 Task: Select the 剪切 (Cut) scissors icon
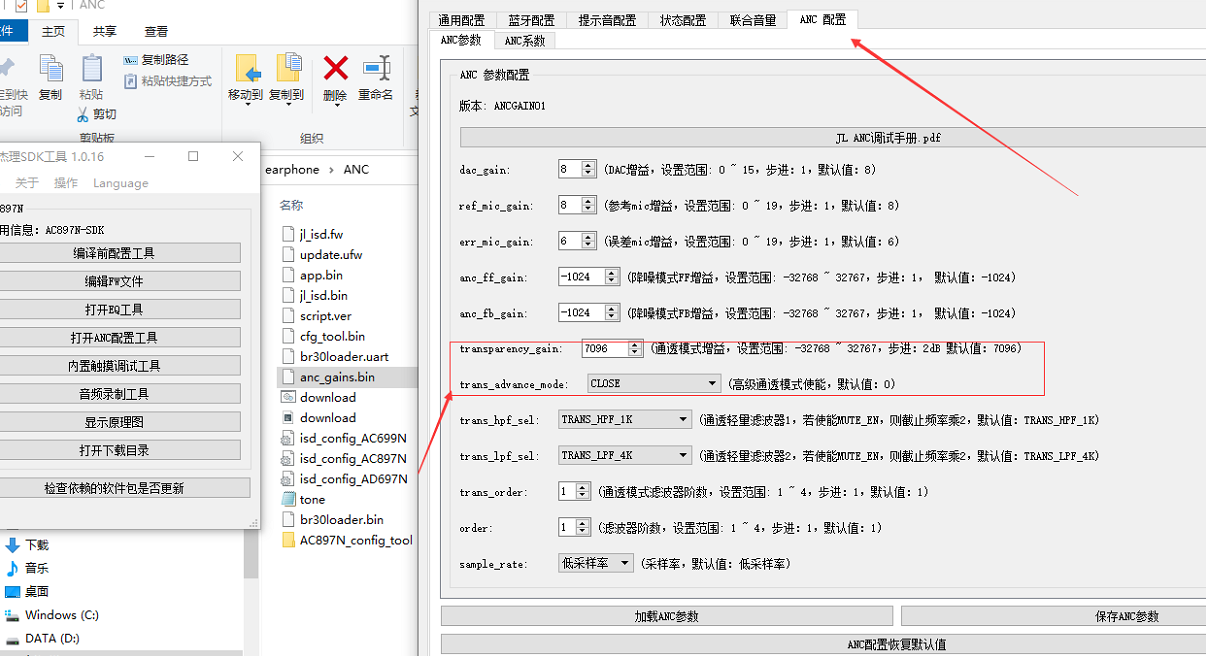[84, 113]
